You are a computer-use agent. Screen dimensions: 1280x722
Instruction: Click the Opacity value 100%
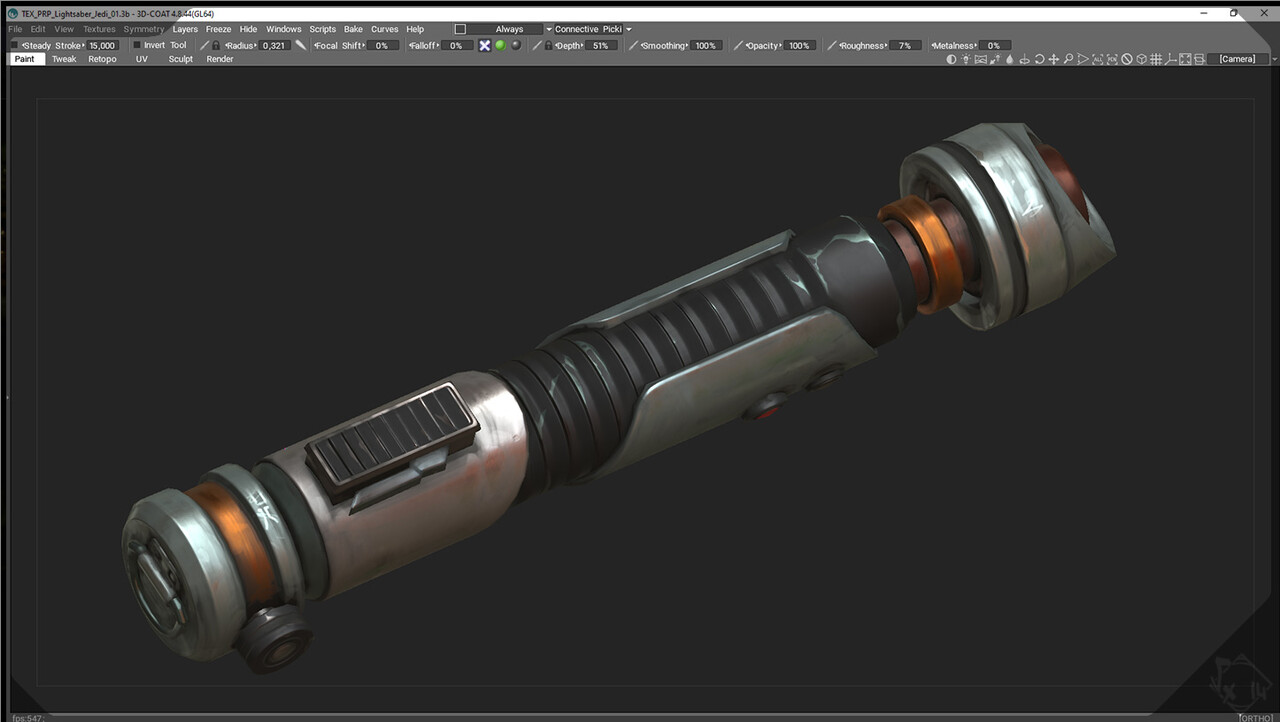799,45
